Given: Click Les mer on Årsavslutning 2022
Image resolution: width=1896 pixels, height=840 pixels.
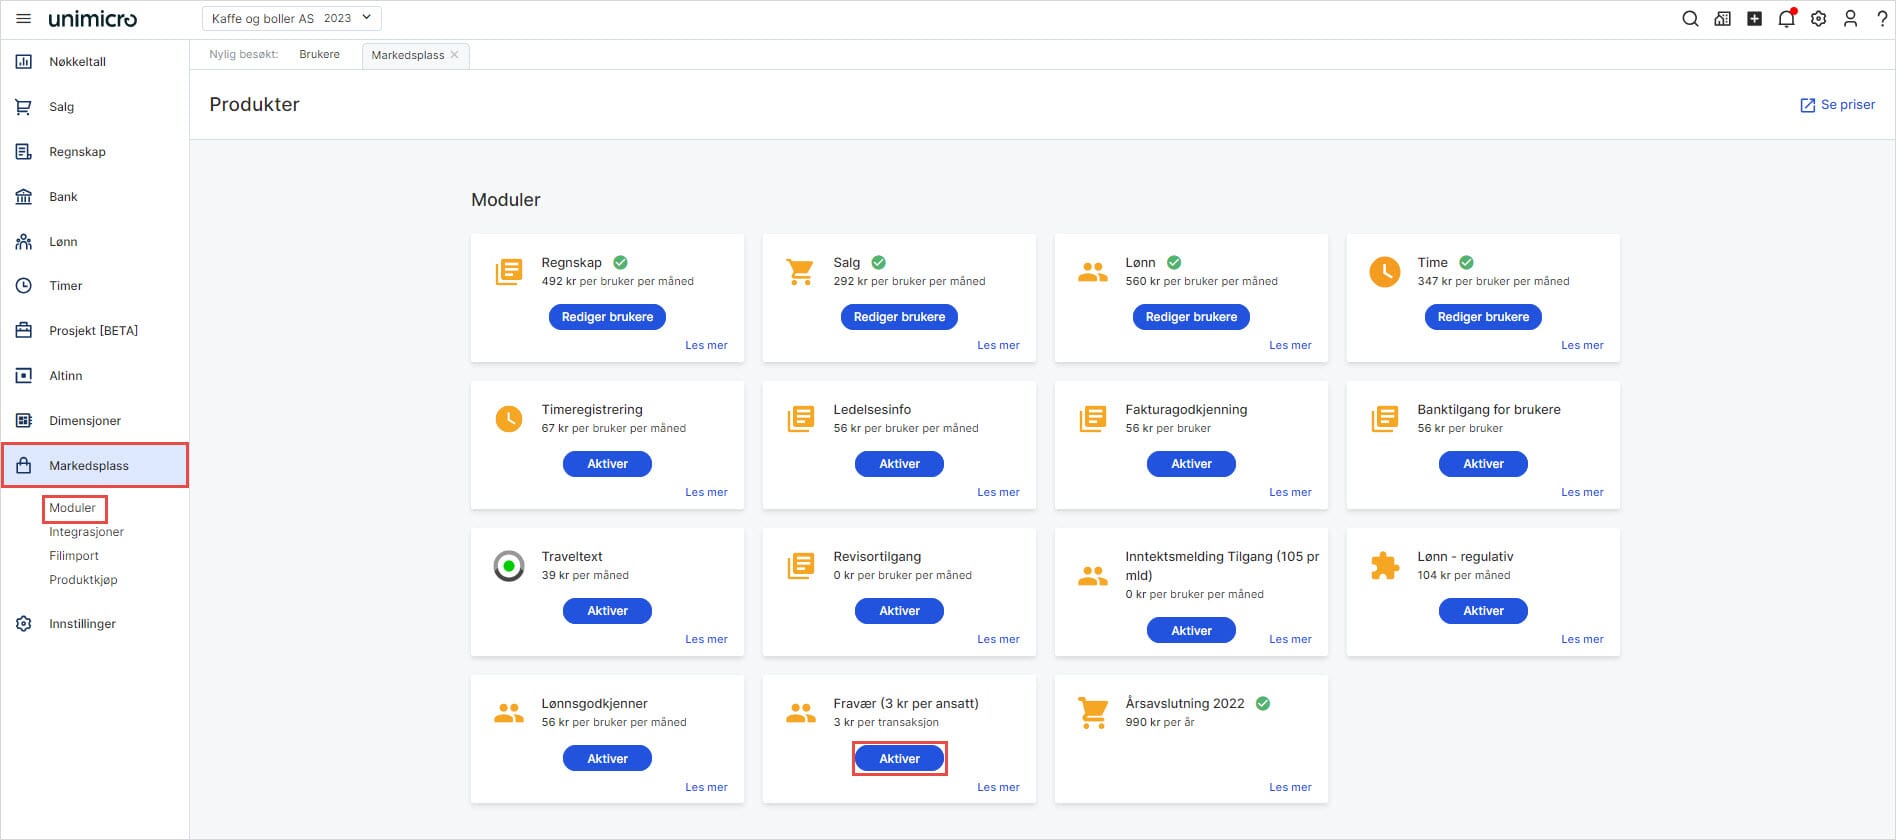Looking at the screenshot, I should tap(1290, 787).
